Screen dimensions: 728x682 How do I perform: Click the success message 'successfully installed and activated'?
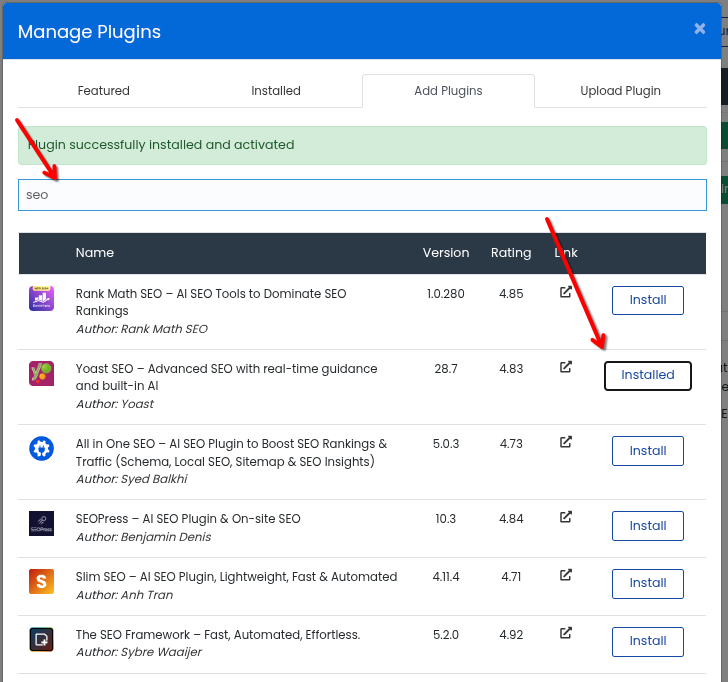coord(182,145)
